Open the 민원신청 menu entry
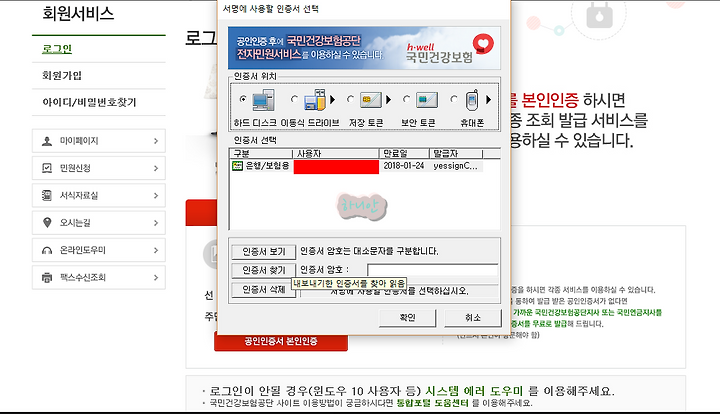 pyautogui.click(x=99, y=168)
